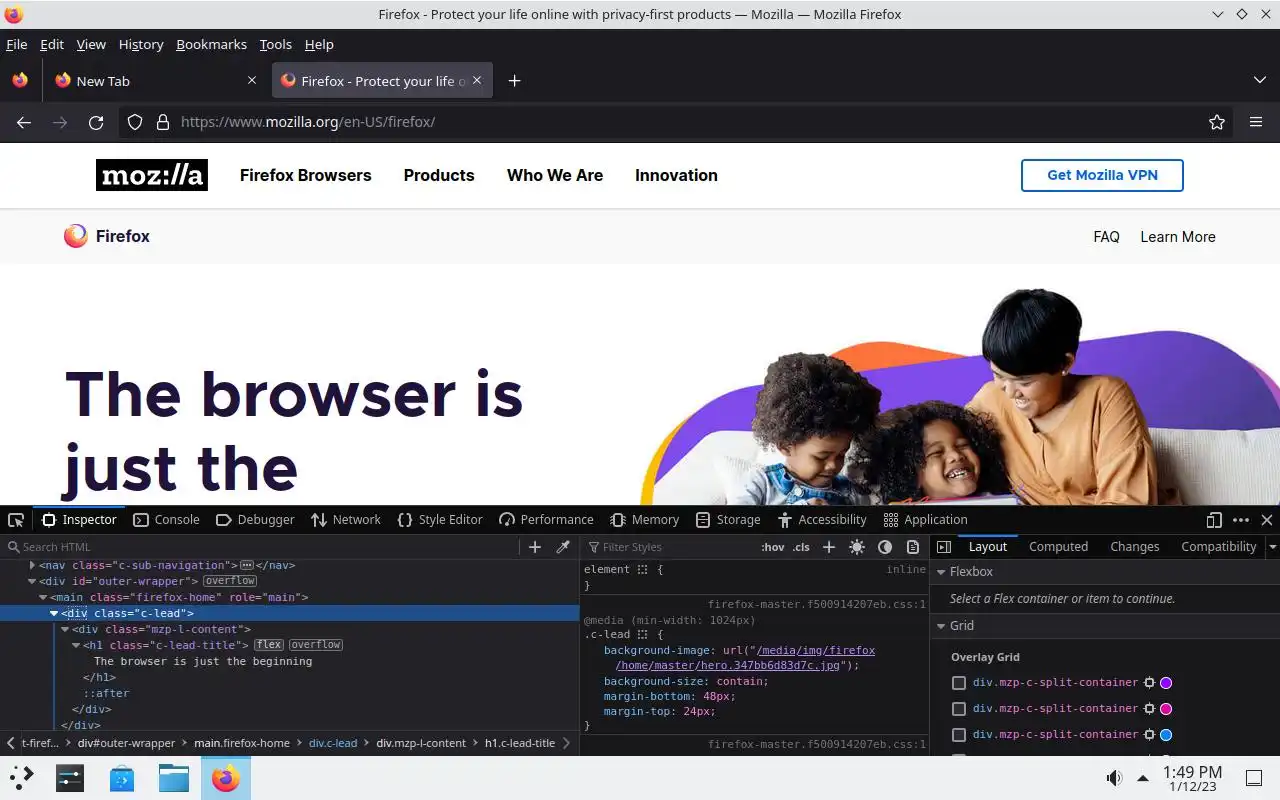Open the Firefox Browsers navigation item
The height and width of the screenshot is (800, 1280).
[x=305, y=175]
